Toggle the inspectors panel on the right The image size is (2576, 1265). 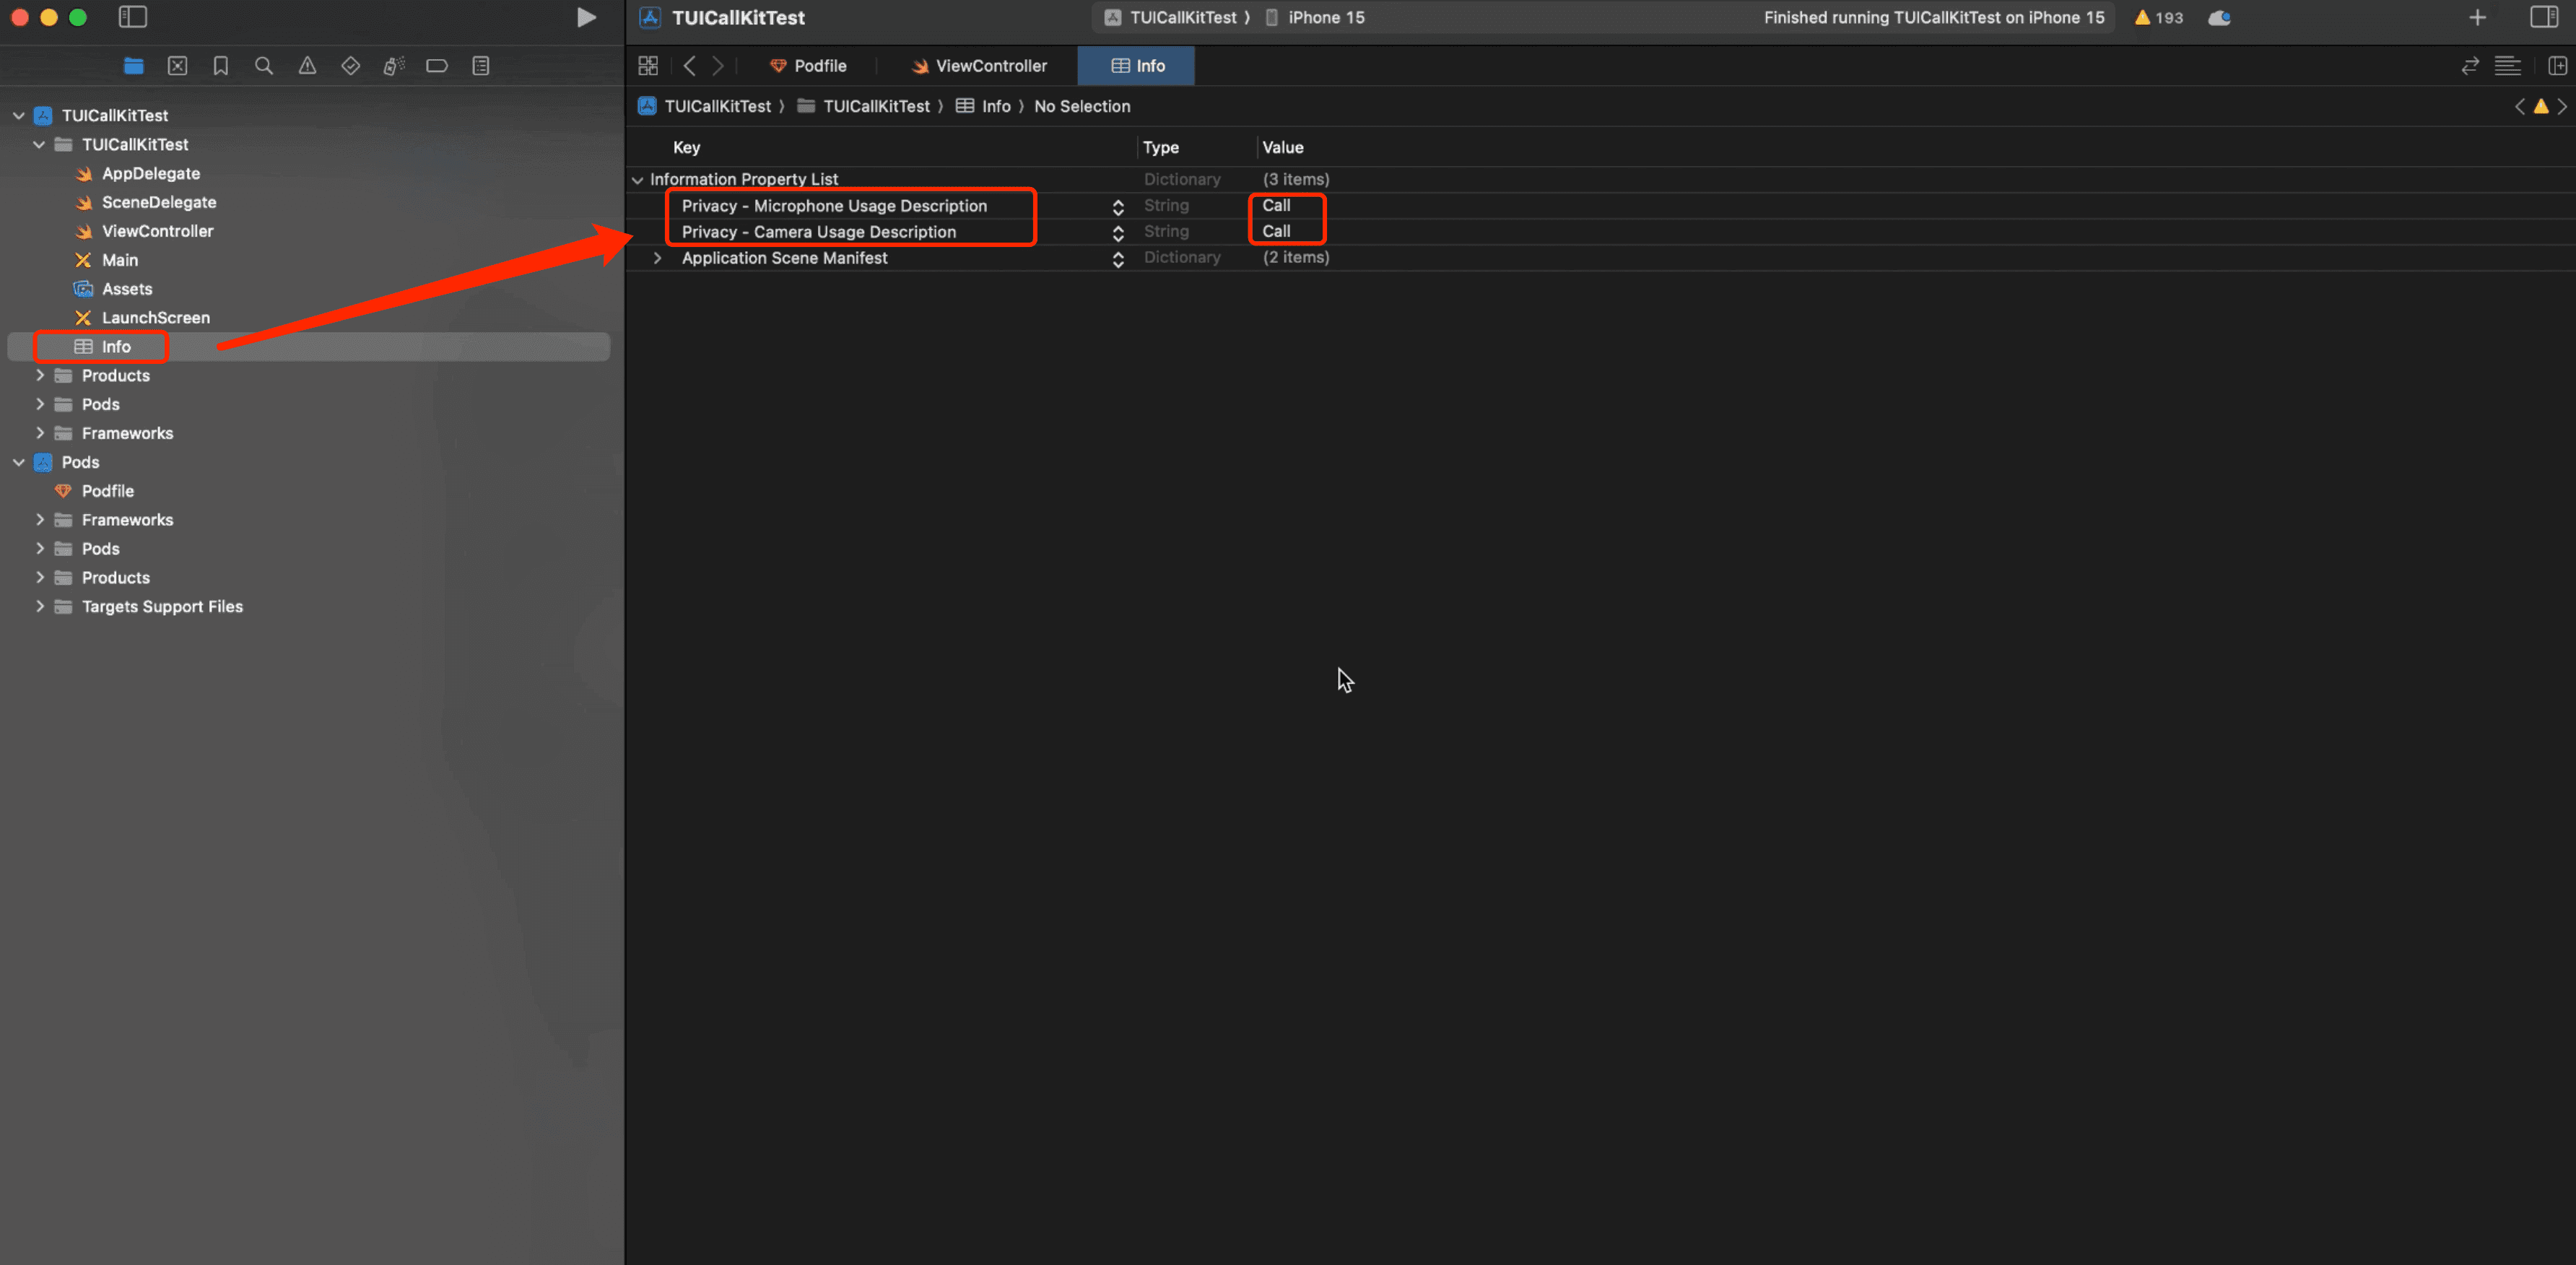(x=2544, y=17)
